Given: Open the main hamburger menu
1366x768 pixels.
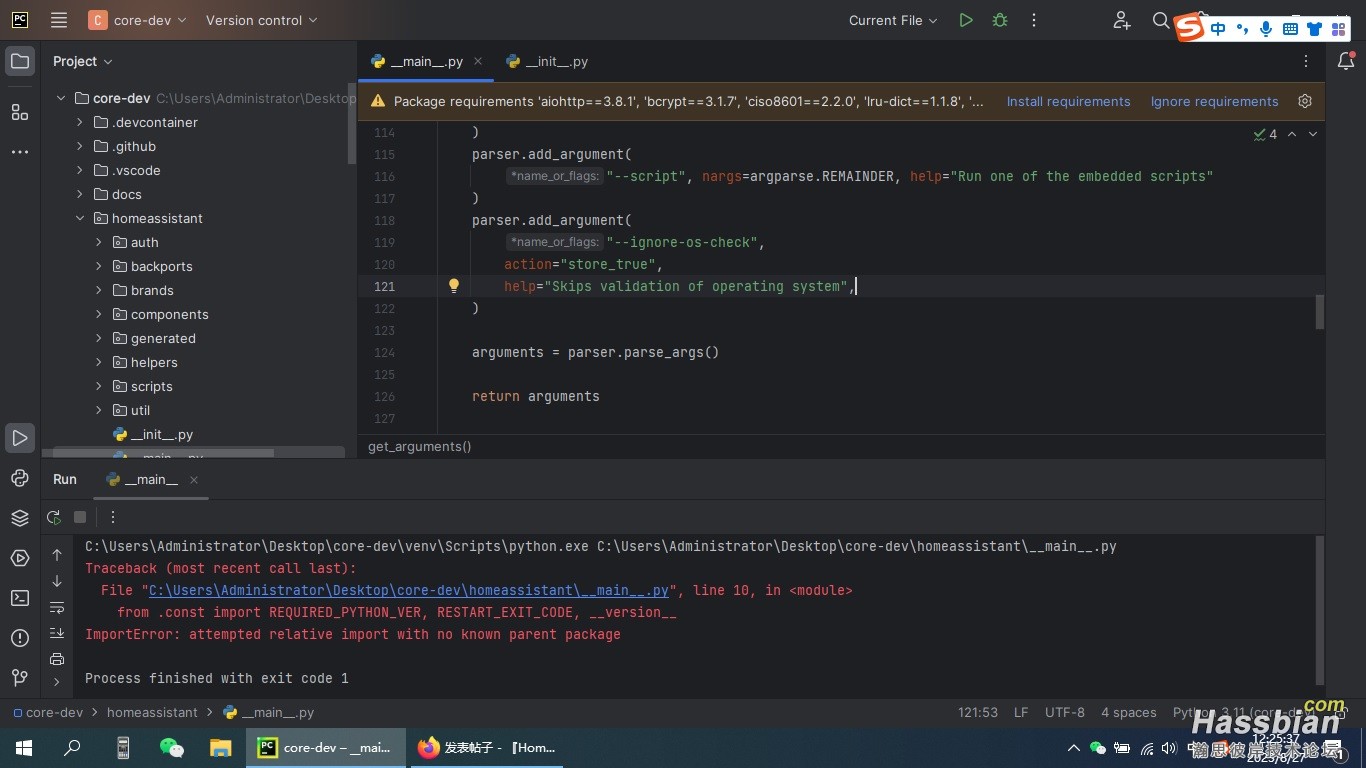Looking at the screenshot, I should [x=59, y=20].
